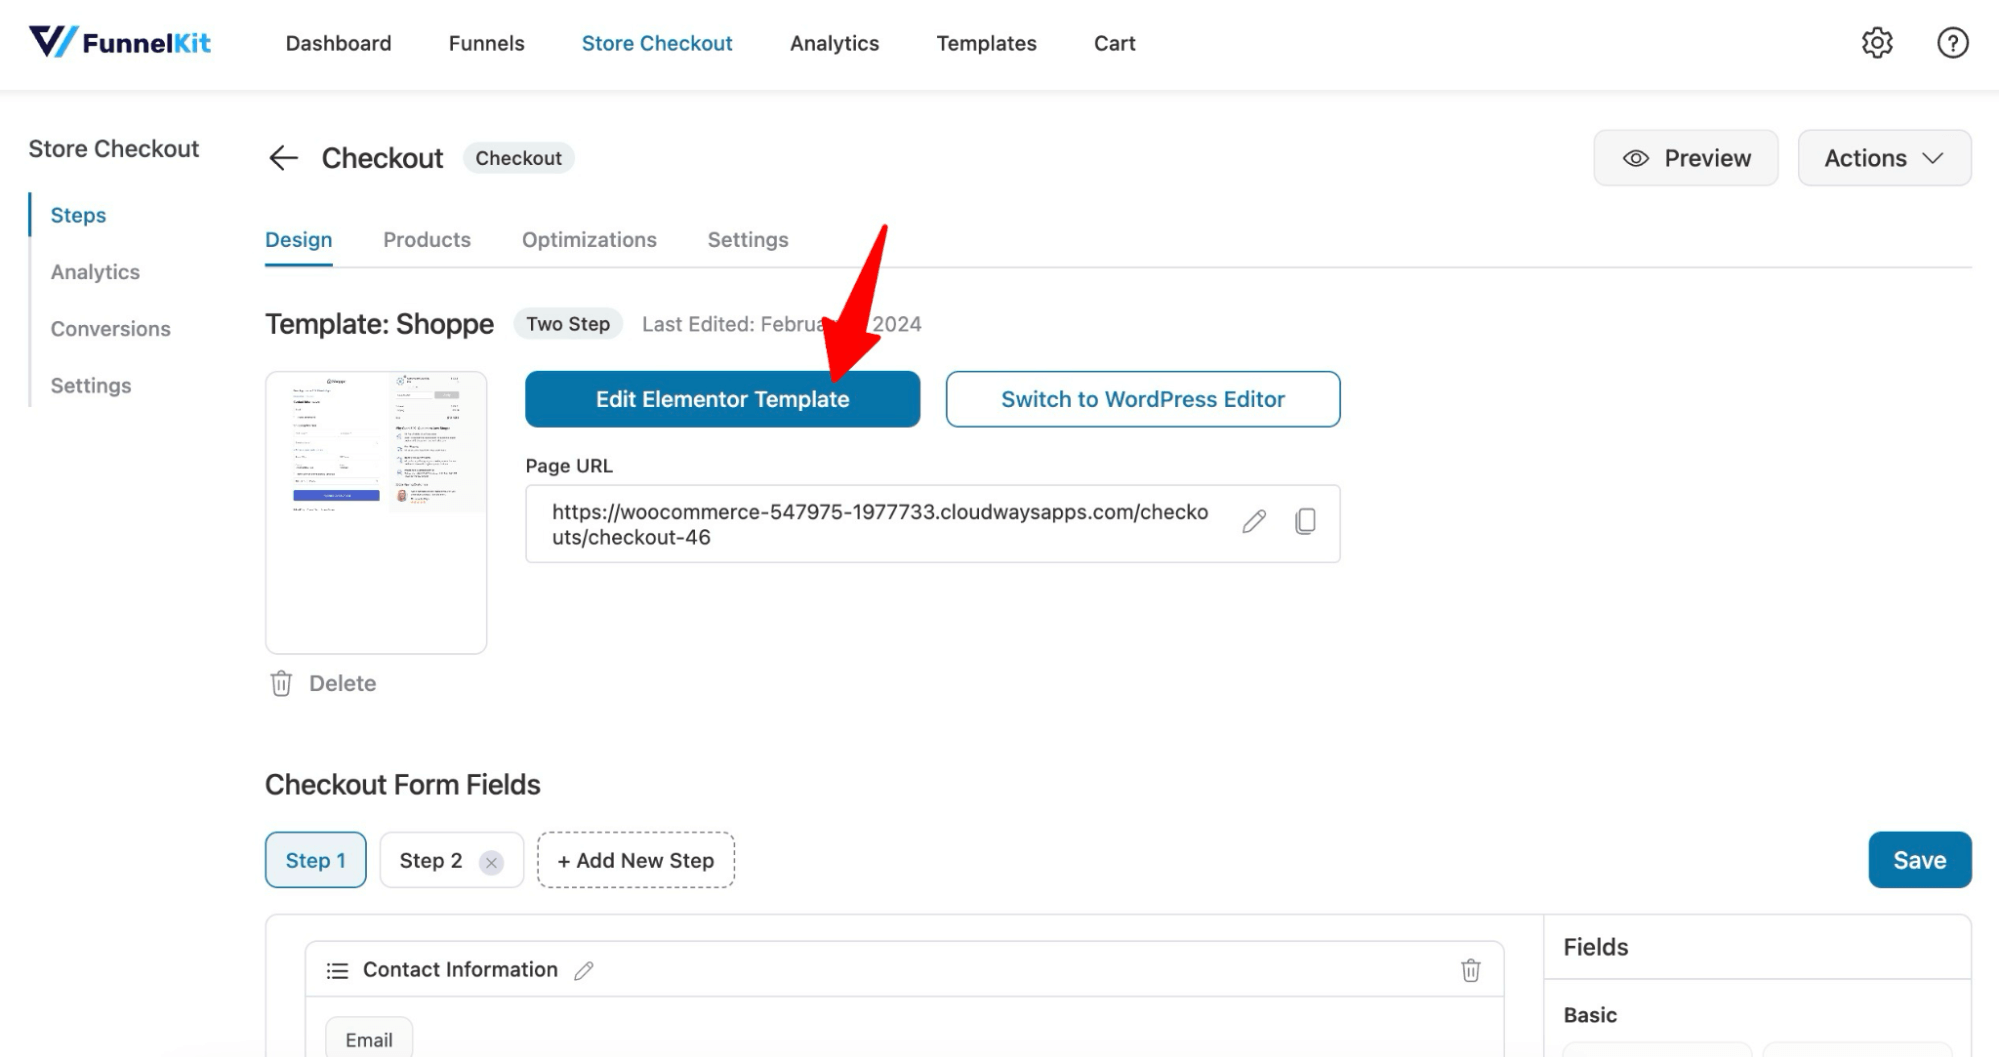Click the help question mark icon
The image size is (1999, 1058).
click(x=1952, y=42)
